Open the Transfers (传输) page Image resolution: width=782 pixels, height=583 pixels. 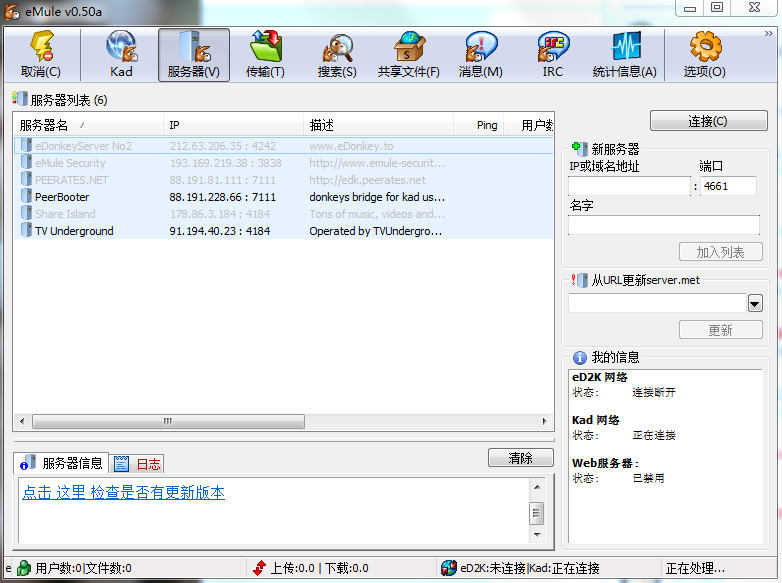[x=265, y=54]
